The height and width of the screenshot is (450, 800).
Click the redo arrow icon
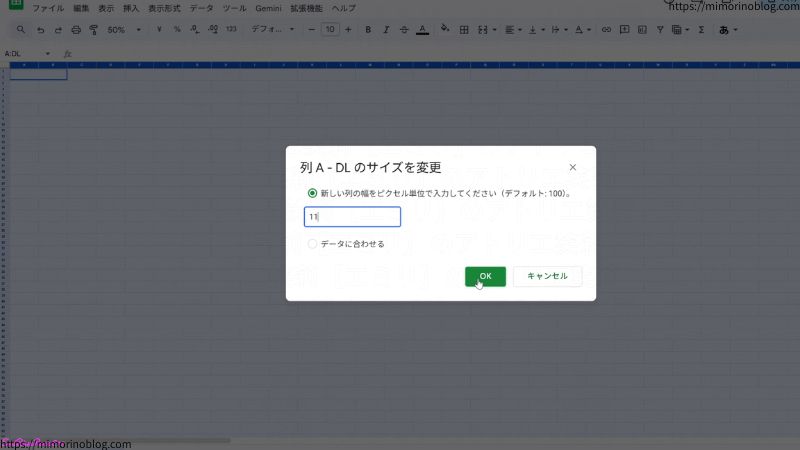(x=58, y=30)
